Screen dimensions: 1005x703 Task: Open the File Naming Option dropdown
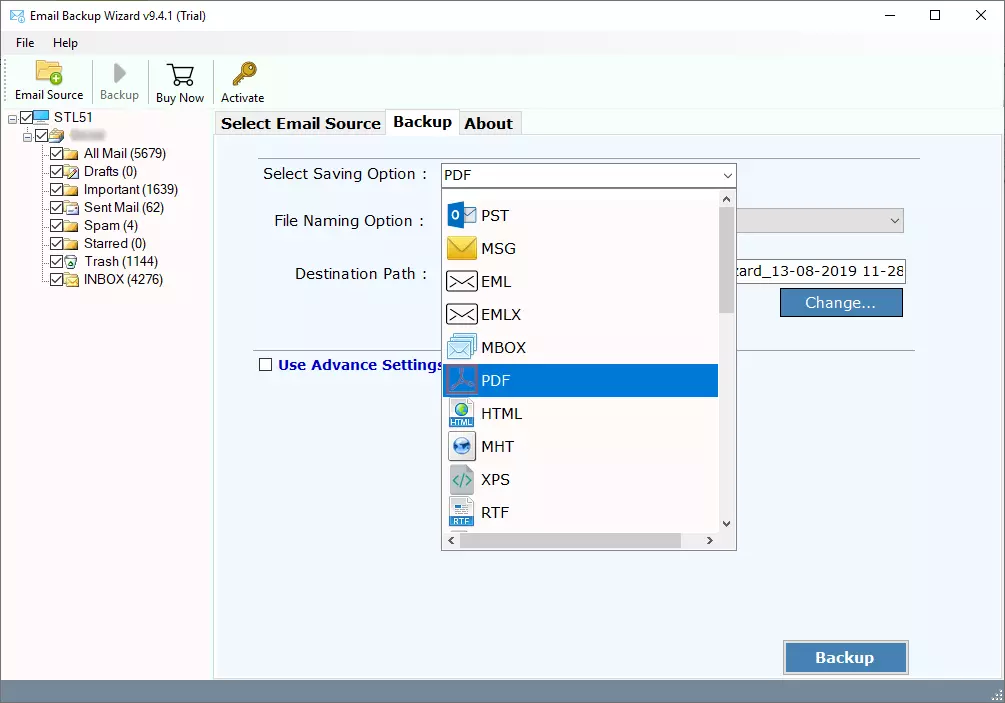coord(893,221)
